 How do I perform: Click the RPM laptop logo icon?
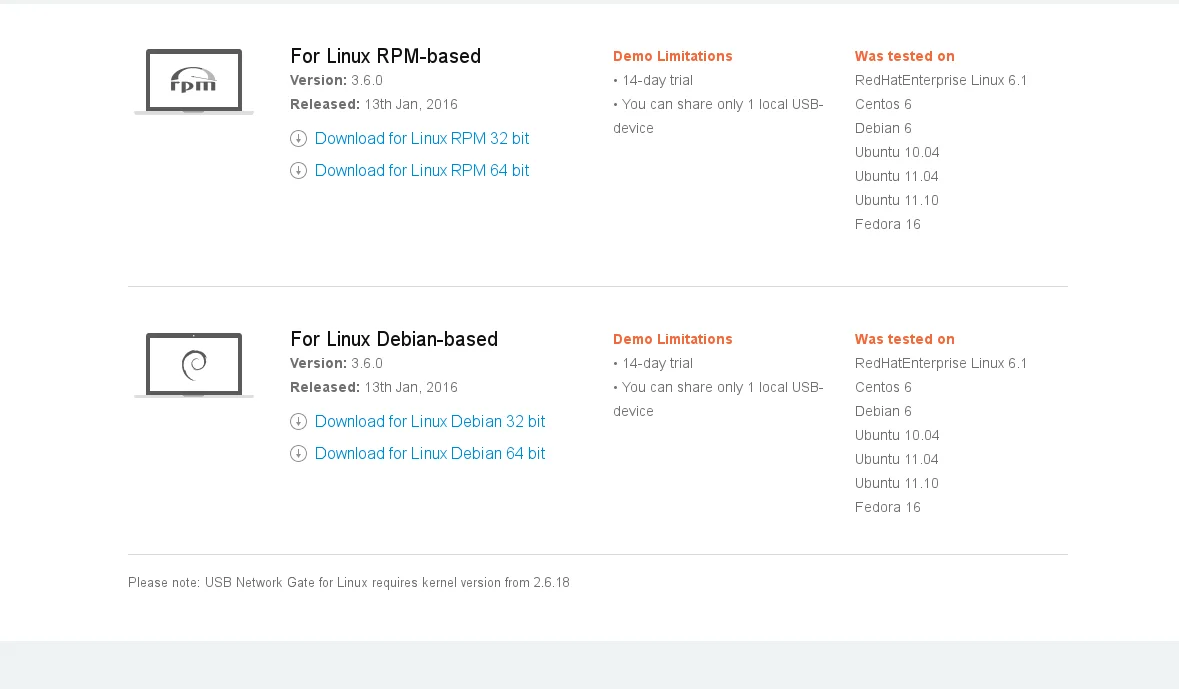(194, 81)
